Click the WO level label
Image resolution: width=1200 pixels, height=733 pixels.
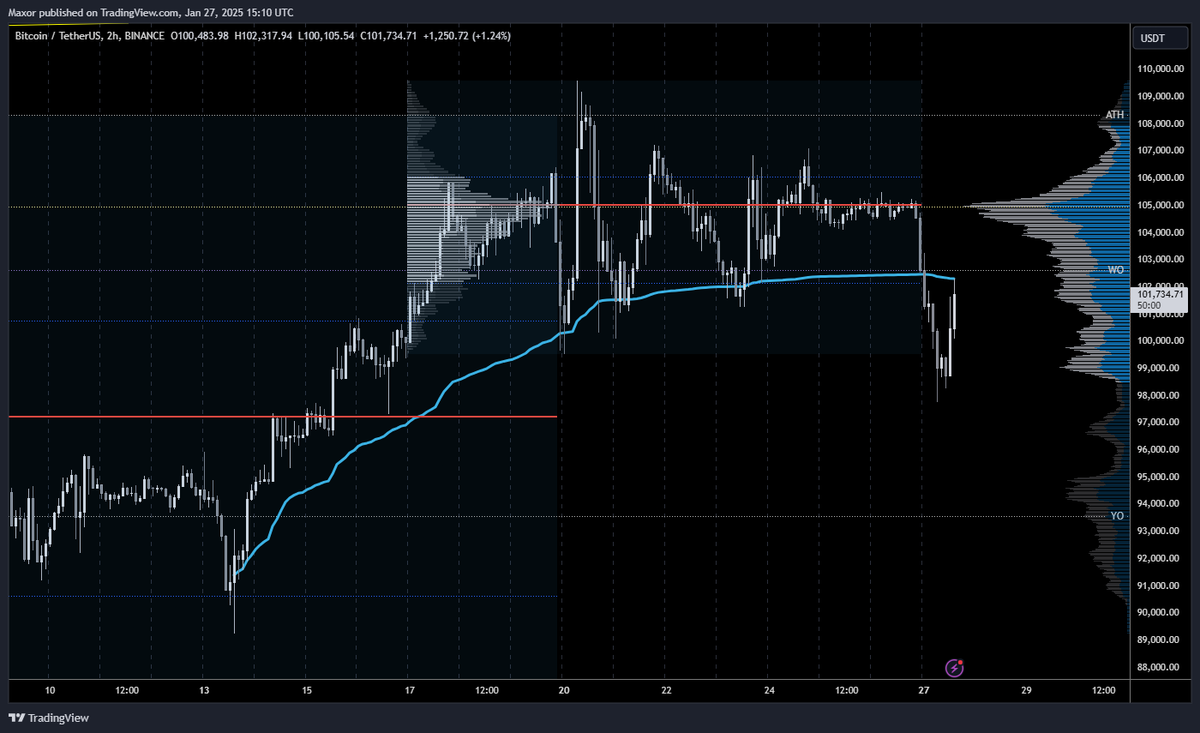coord(1117,270)
